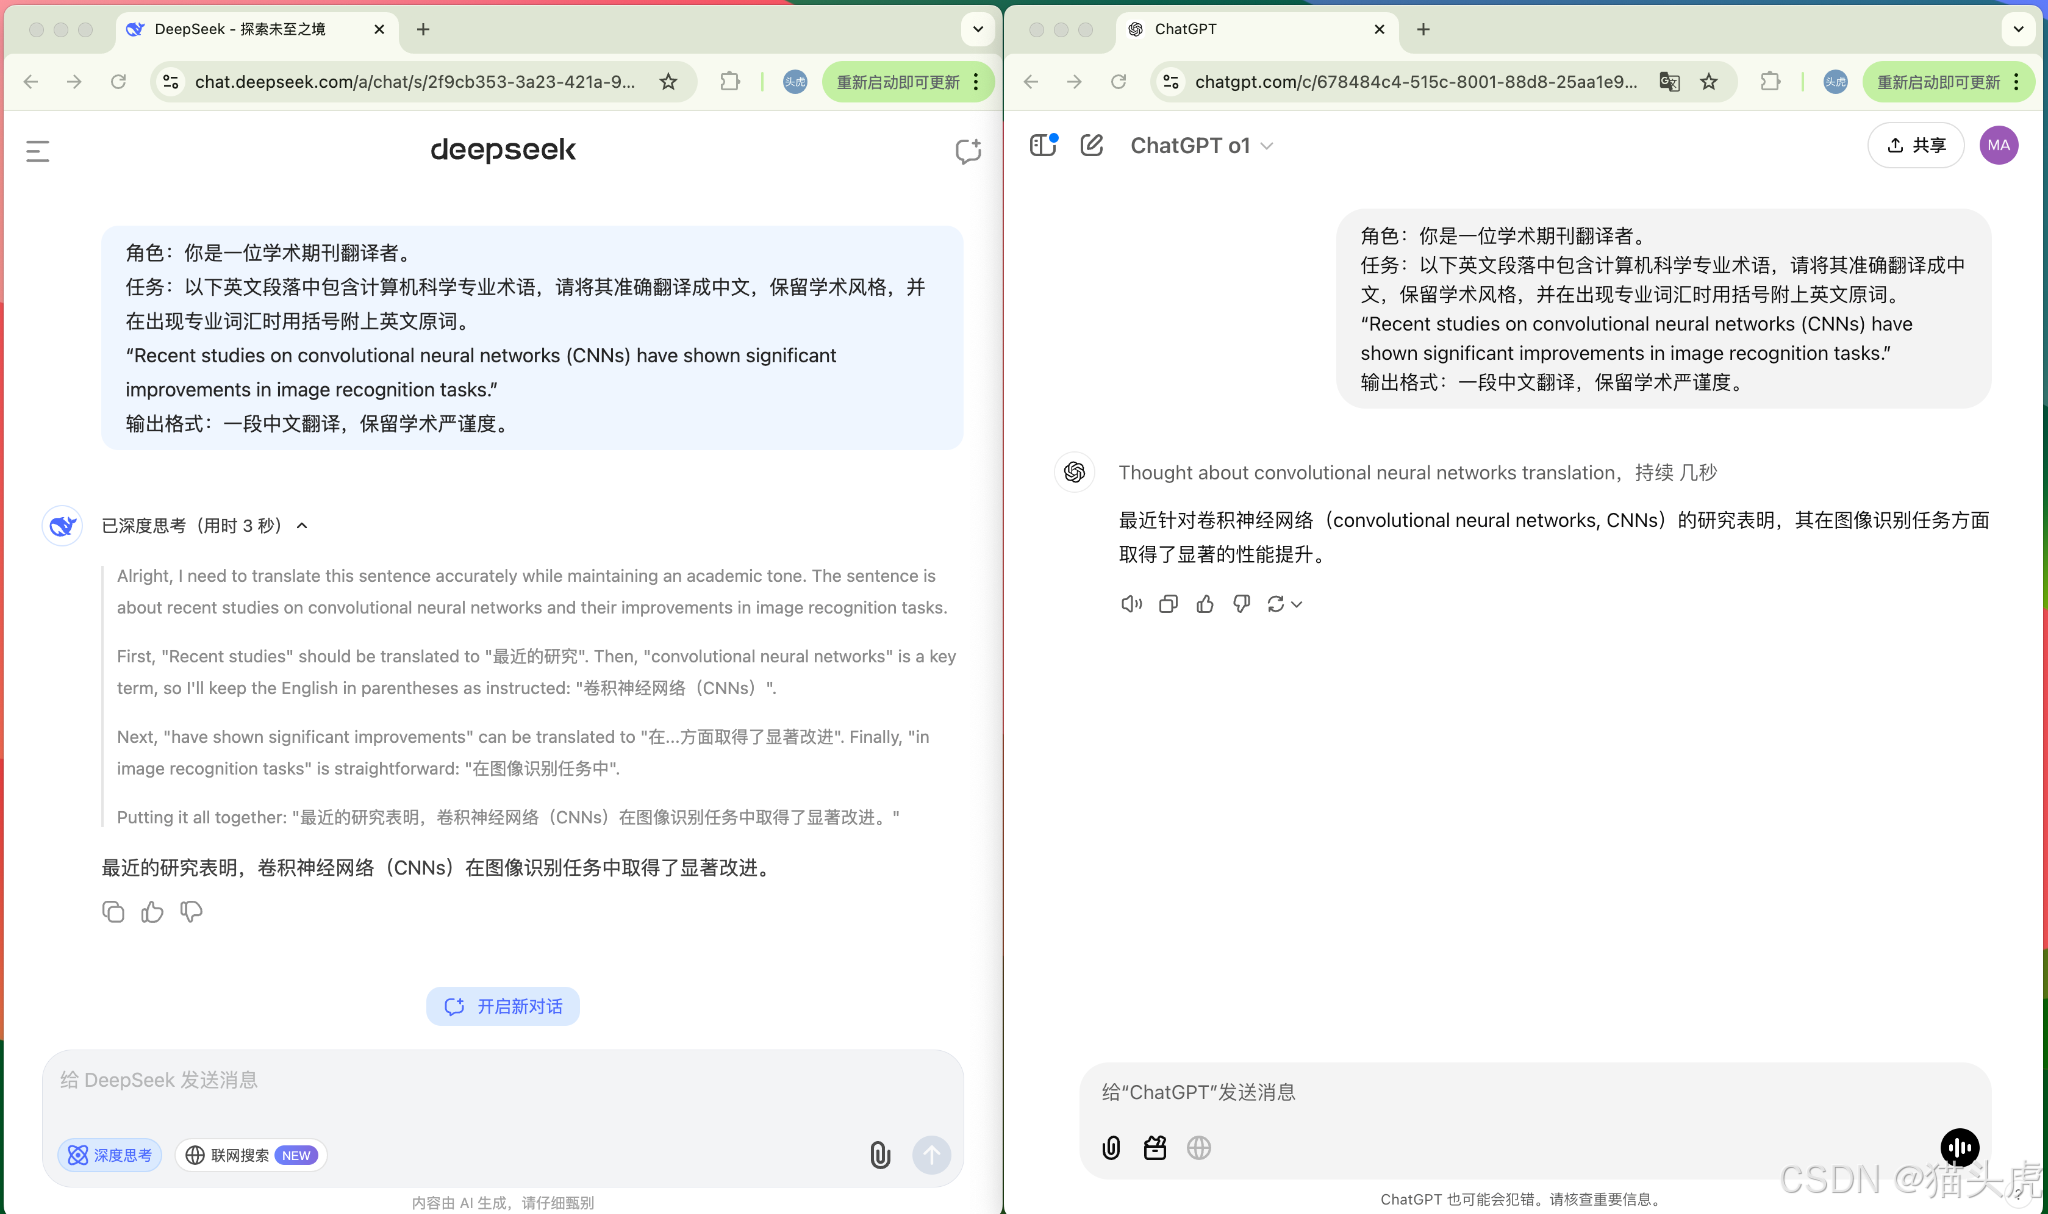Open translate icon in ChatGPT address bar
The height and width of the screenshot is (1214, 2048).
tap(1669, 82)
